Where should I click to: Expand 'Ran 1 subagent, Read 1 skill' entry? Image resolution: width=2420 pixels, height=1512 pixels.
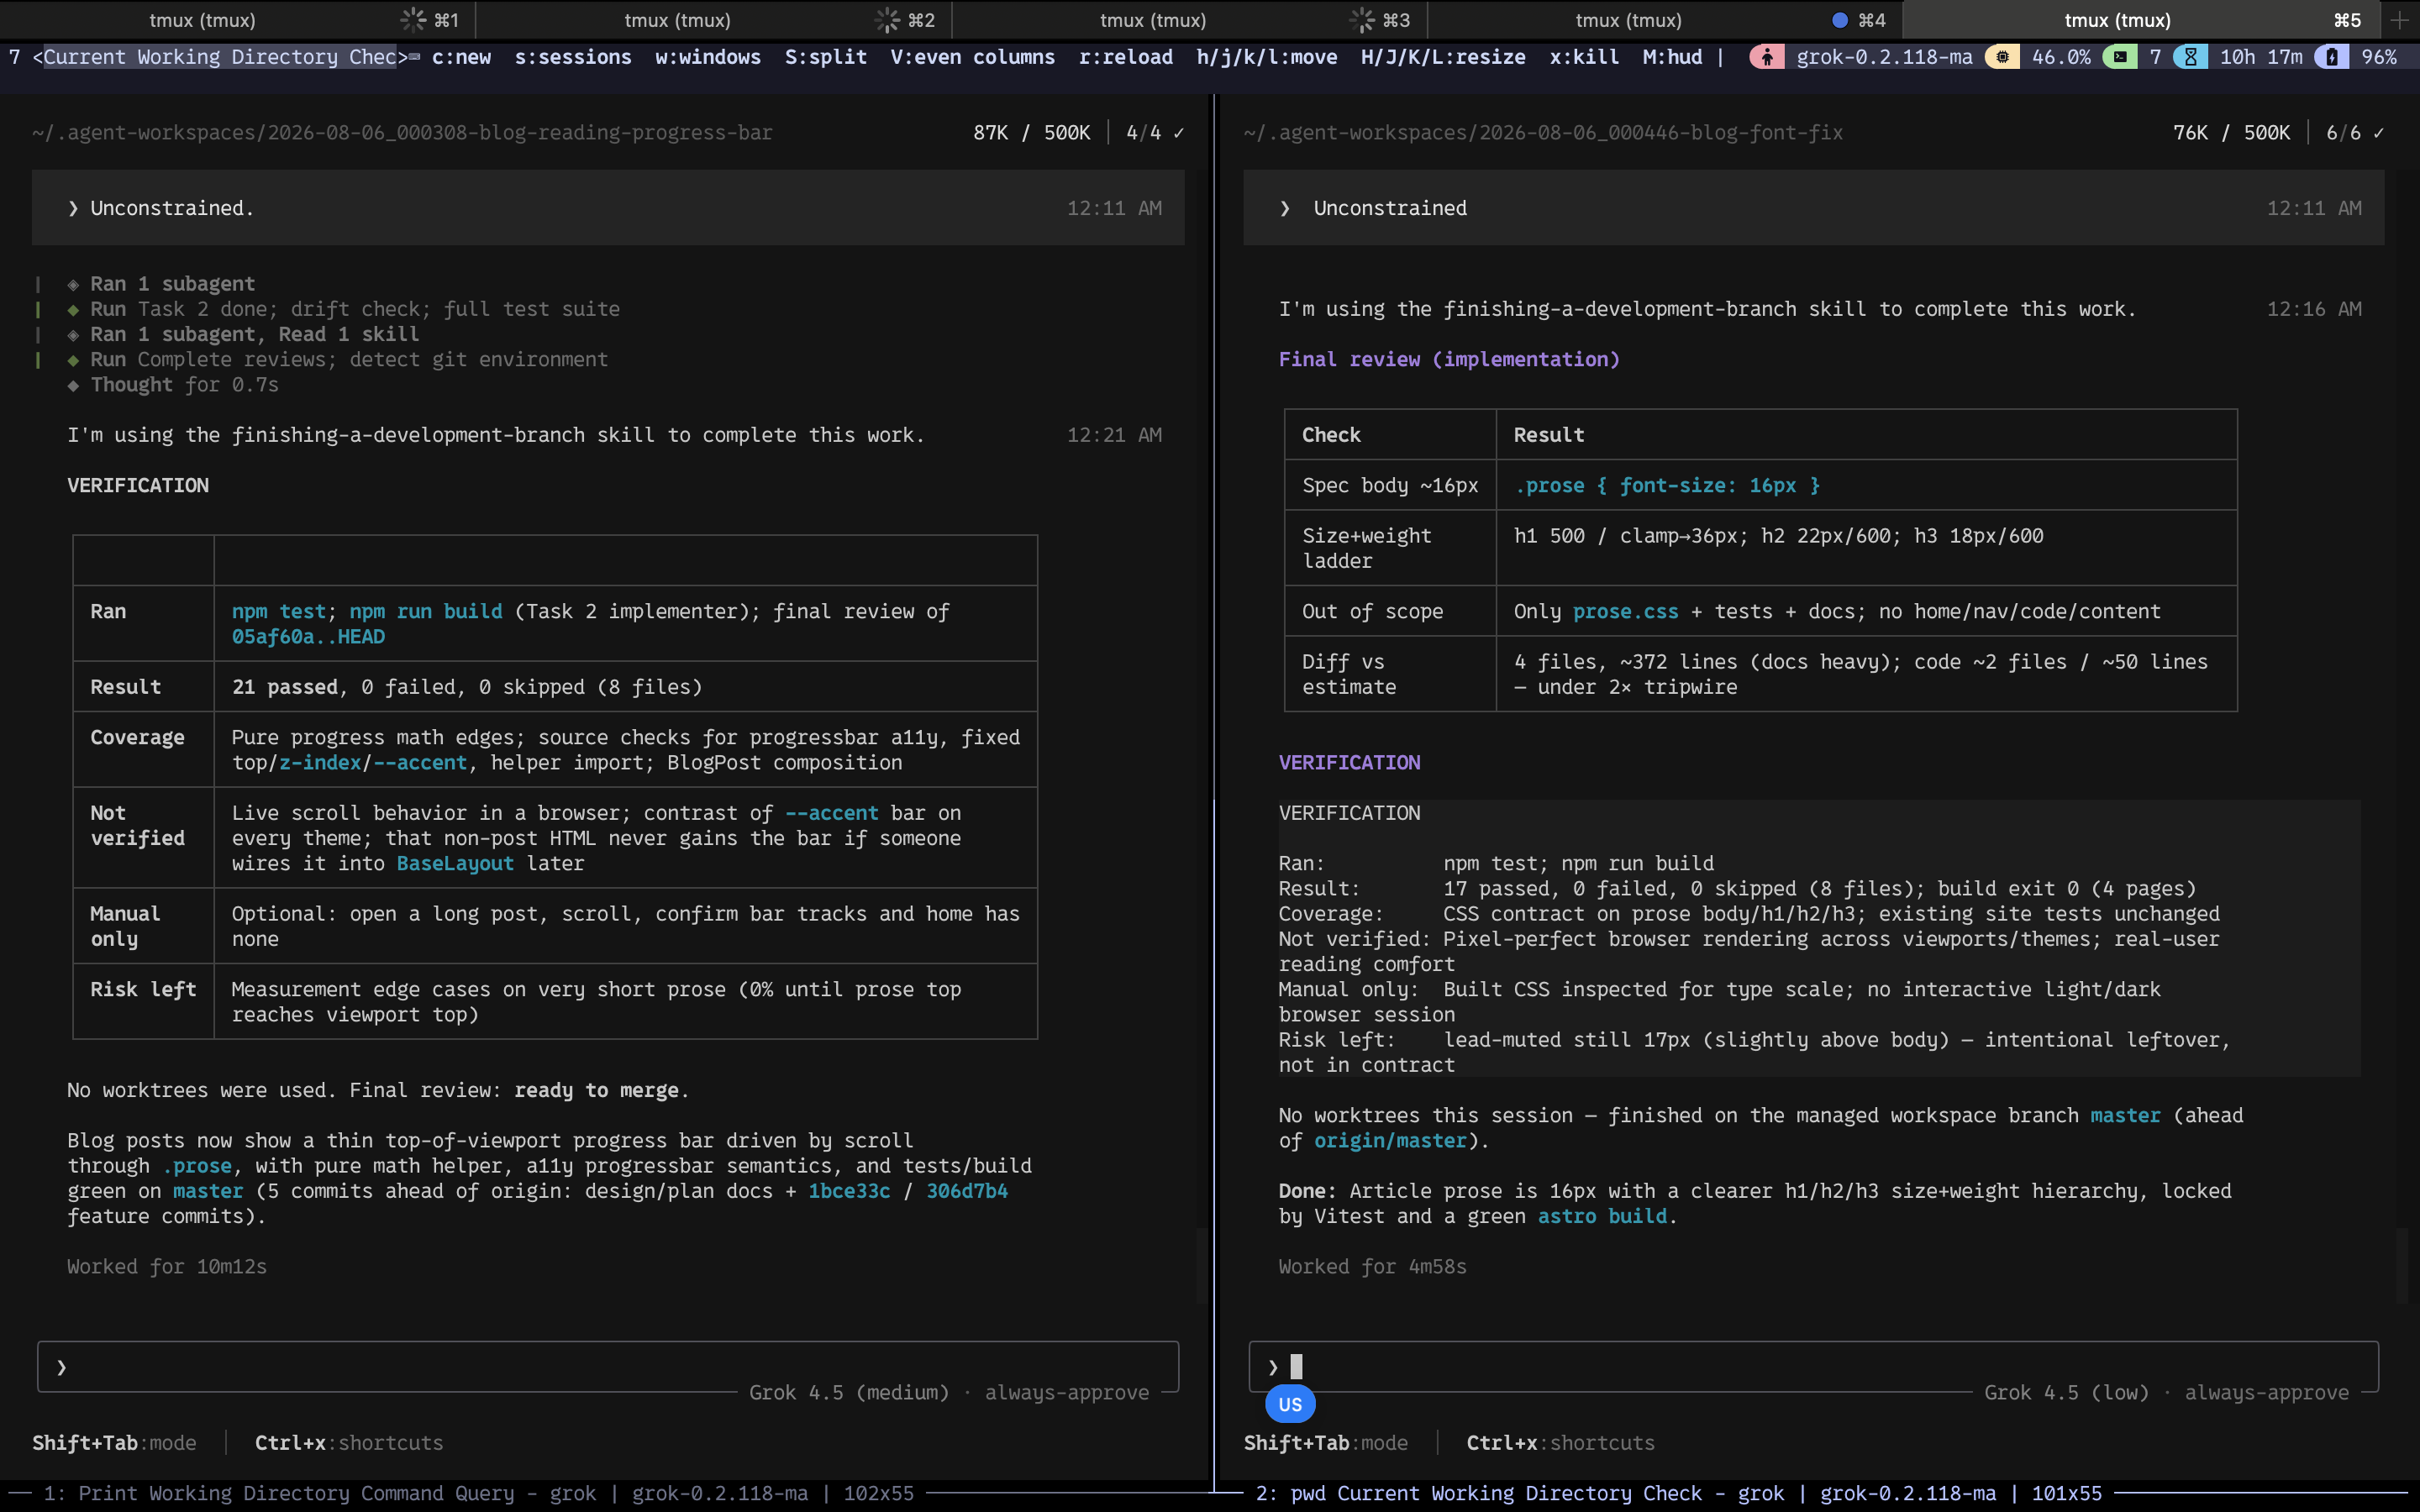click(255, 334)
